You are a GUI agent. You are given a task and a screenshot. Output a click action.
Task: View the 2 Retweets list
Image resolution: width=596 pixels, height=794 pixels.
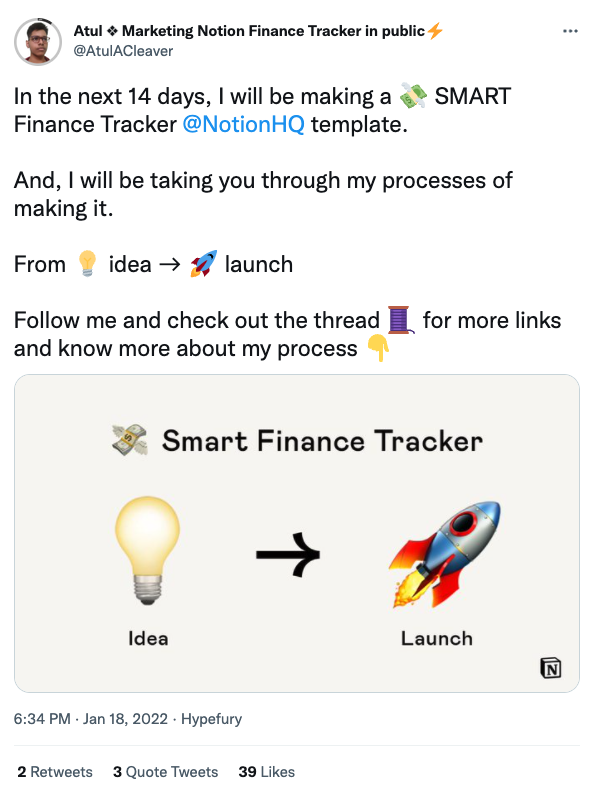pyautogui.click(x=55, y=772)
